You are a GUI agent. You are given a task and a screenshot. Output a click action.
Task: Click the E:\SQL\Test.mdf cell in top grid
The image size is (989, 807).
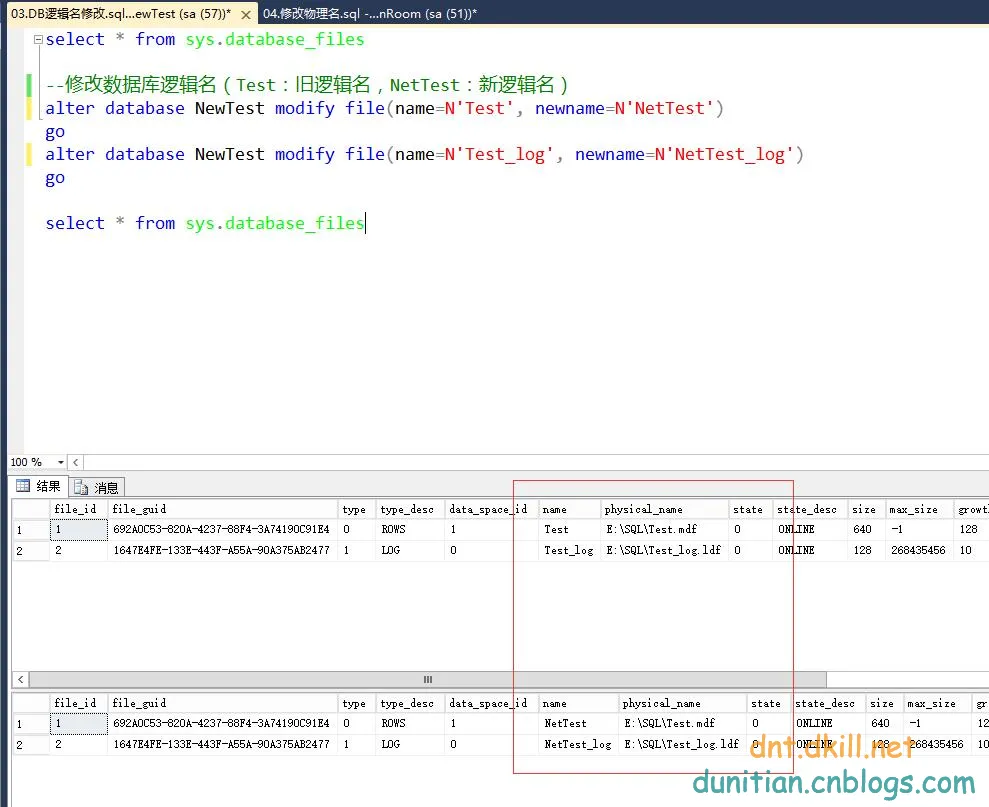point(651,530)
